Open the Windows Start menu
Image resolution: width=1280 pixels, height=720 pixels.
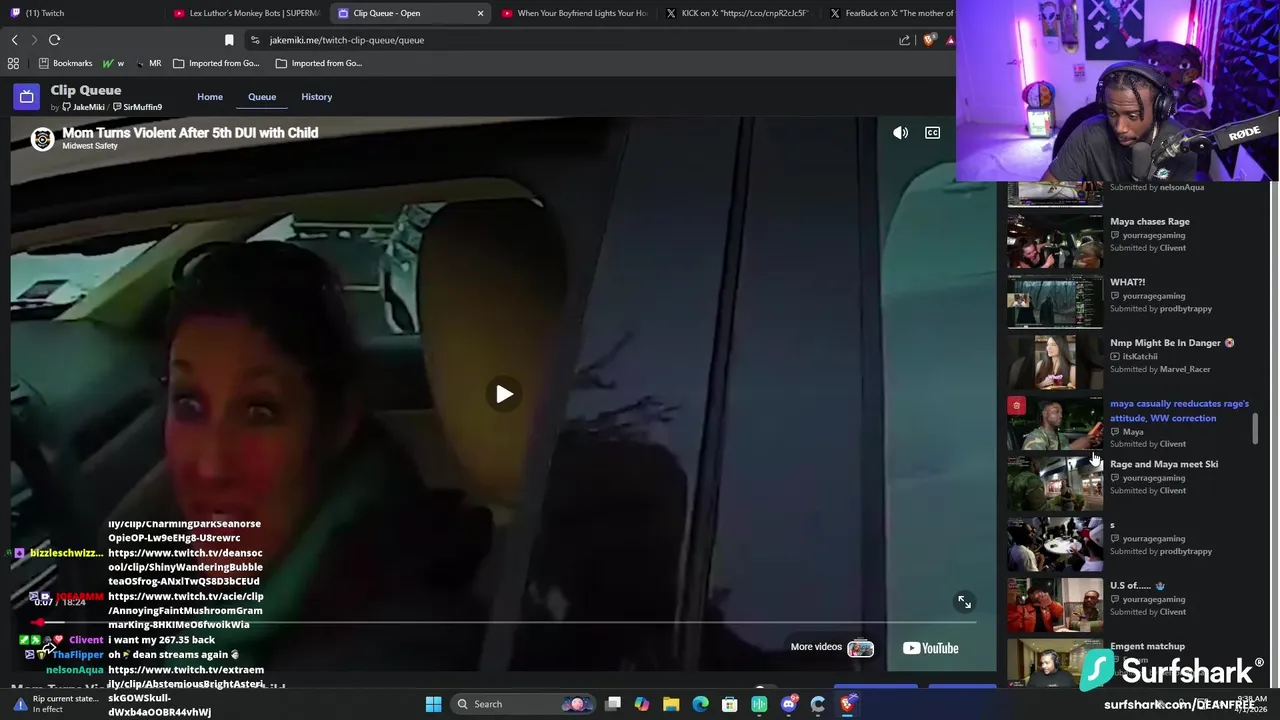coord(433,704)
